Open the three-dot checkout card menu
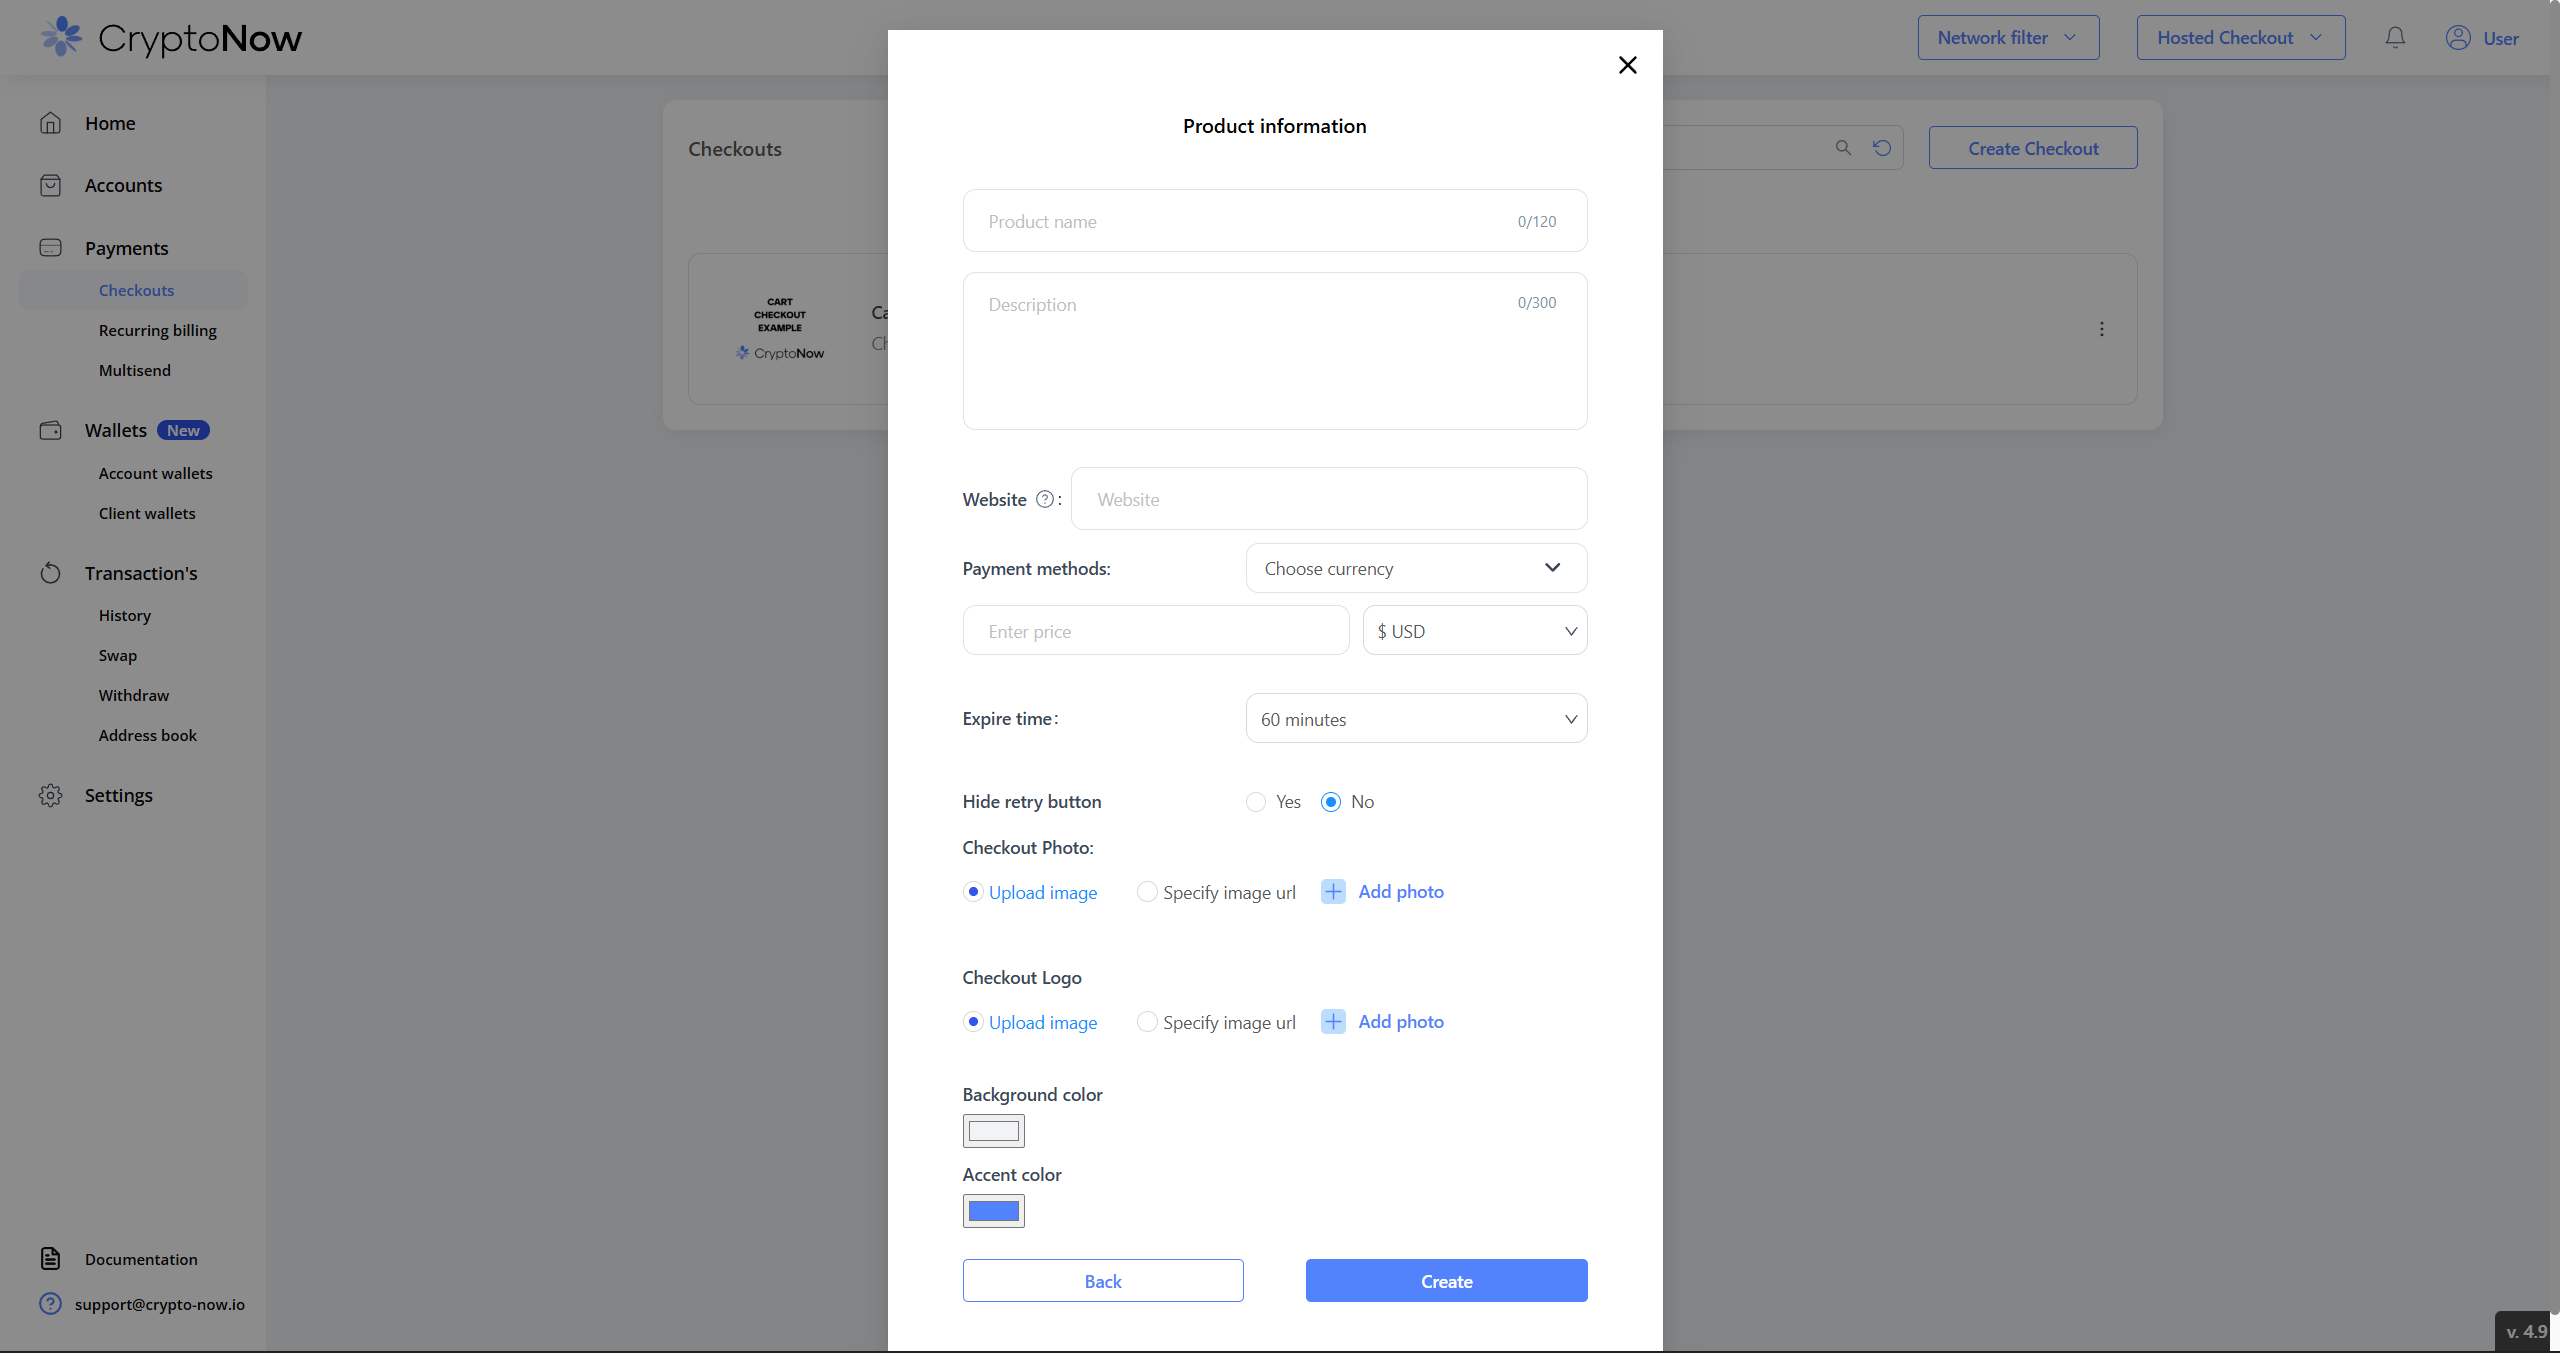2560x1353 pixels. coord(2102,329)
